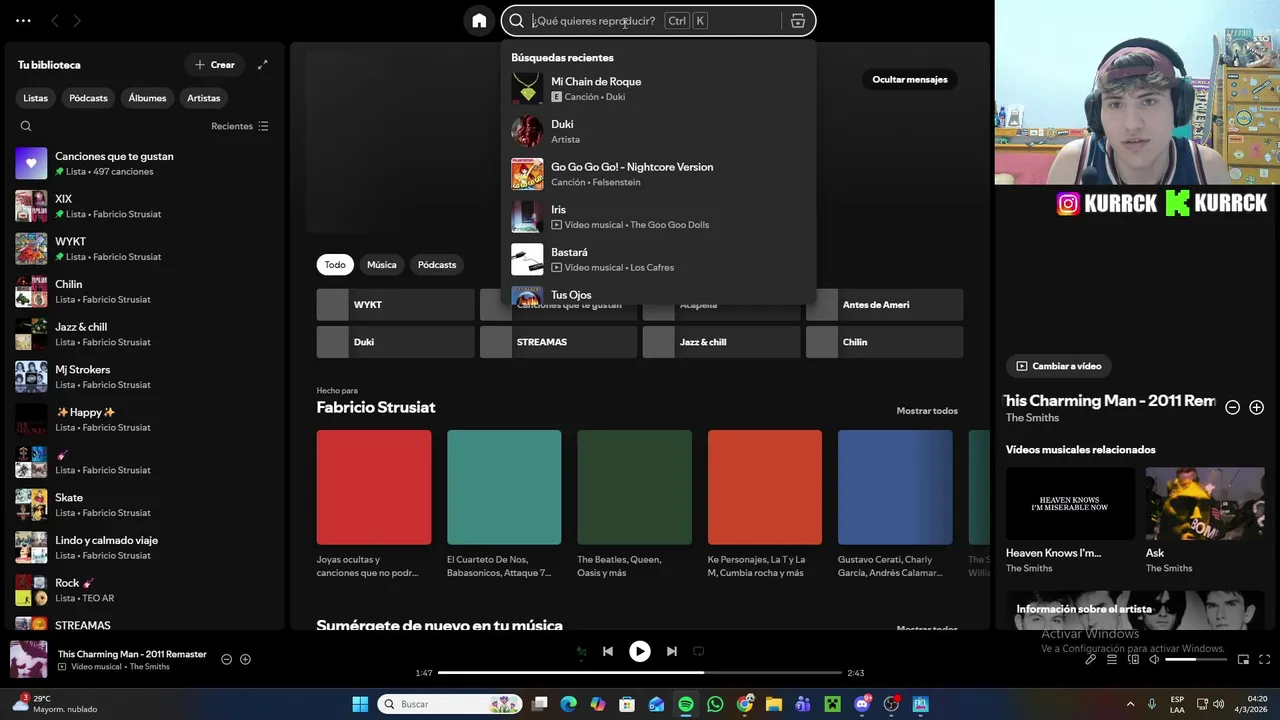
Task: Expand library with the arrows icon
Action: point(262,65)
